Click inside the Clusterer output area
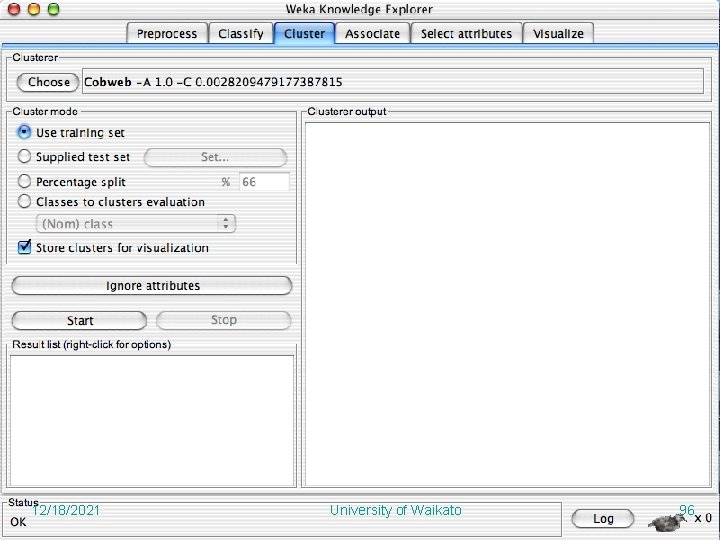The width and height of the screenshot is (720, 540). 507,304
